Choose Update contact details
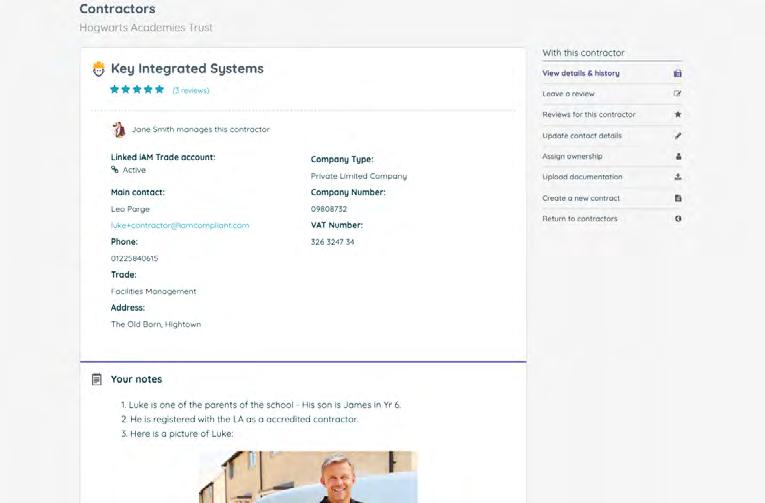Screen dimensions: 765x503 click(x=582, y=136)
